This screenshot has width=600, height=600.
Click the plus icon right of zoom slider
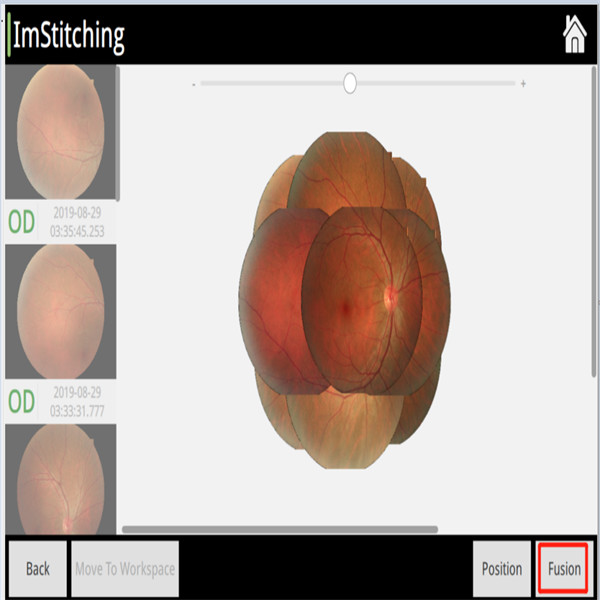[x=523, y=84]
